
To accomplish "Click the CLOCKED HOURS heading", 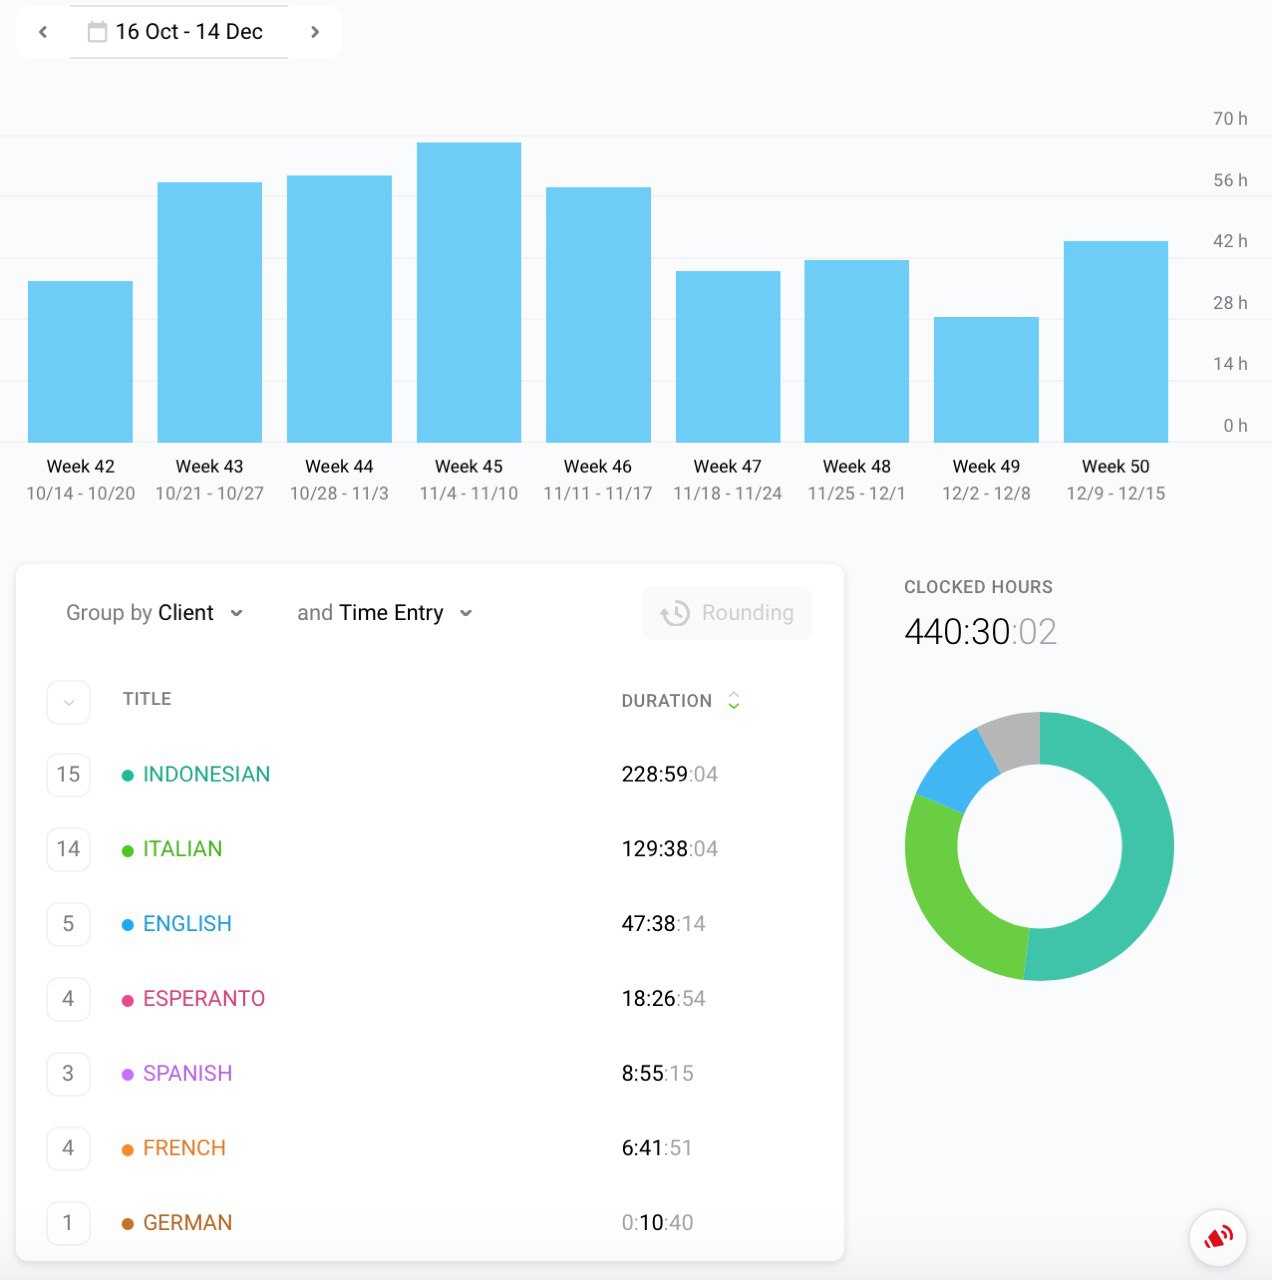I will pyautogui.click(x=978, y=587).
